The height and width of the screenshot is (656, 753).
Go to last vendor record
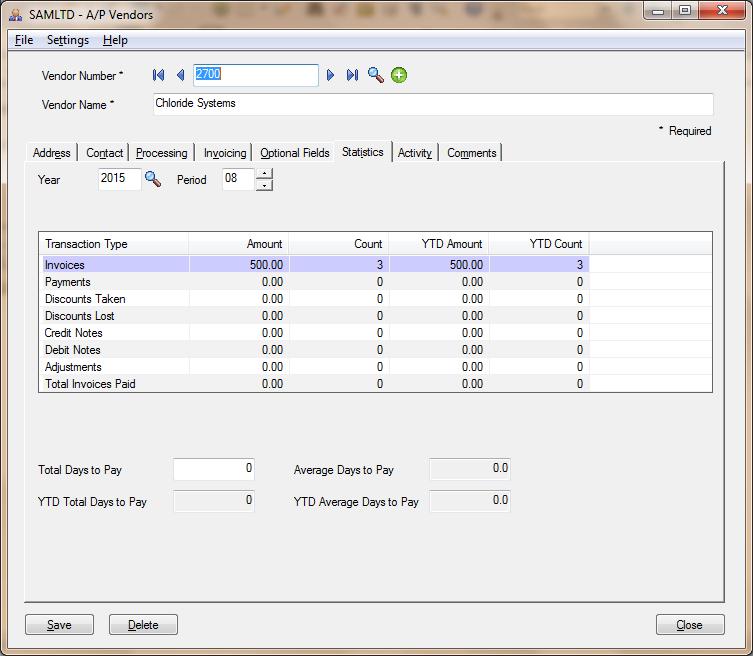click(x=352, y=75)
